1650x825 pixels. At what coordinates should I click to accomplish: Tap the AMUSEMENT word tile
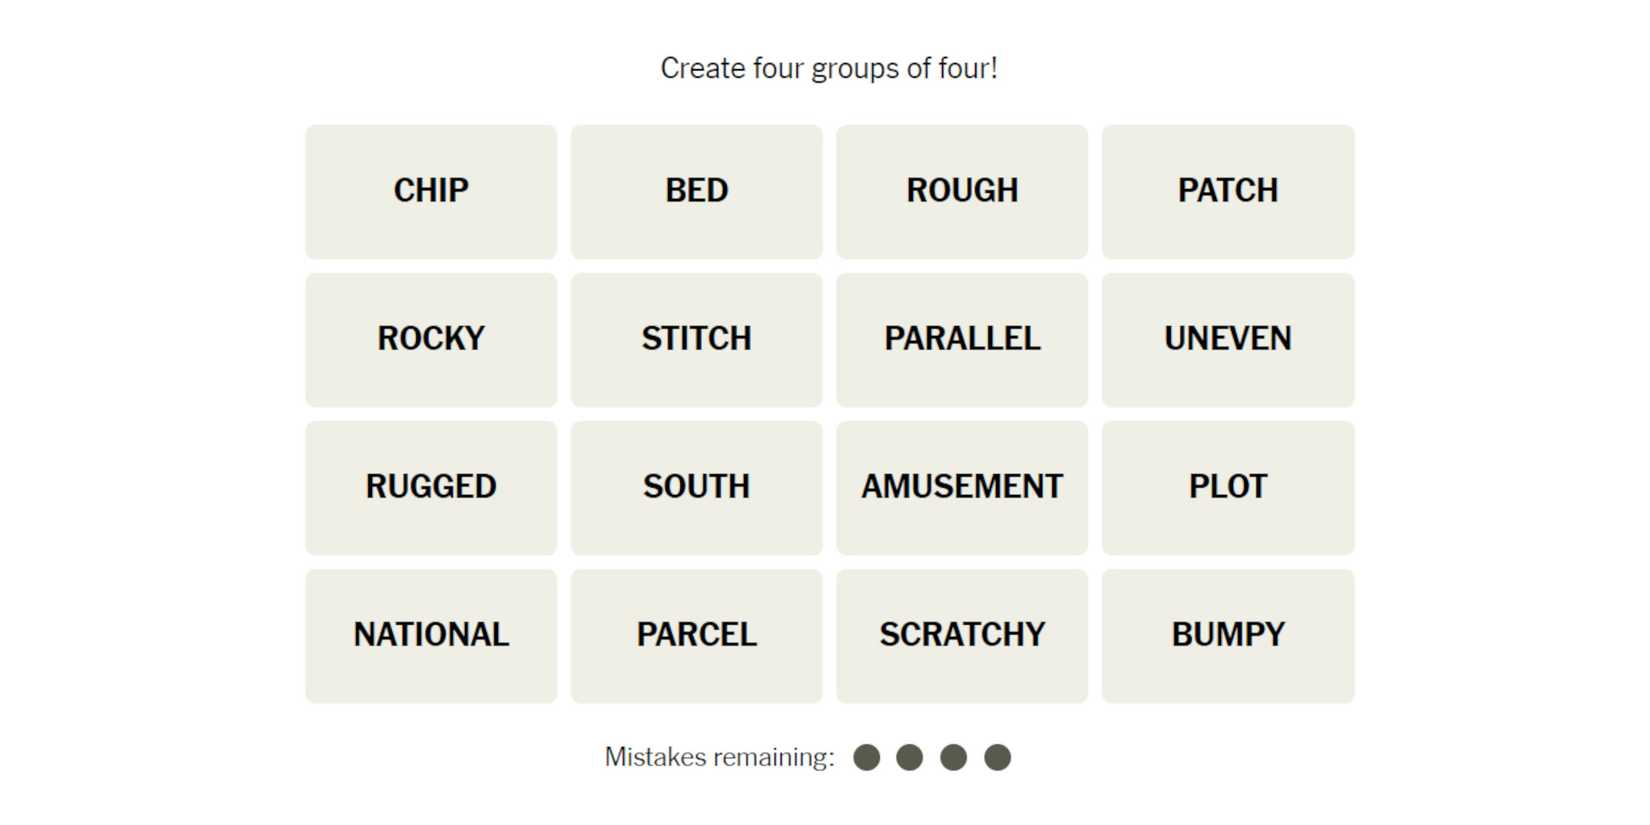[x=962, y=487]
